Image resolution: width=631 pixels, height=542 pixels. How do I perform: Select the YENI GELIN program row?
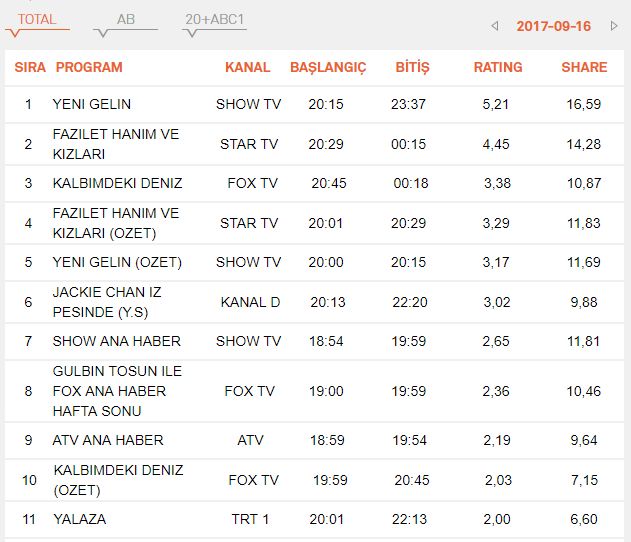pyautogui.click(x=92, y=104)
